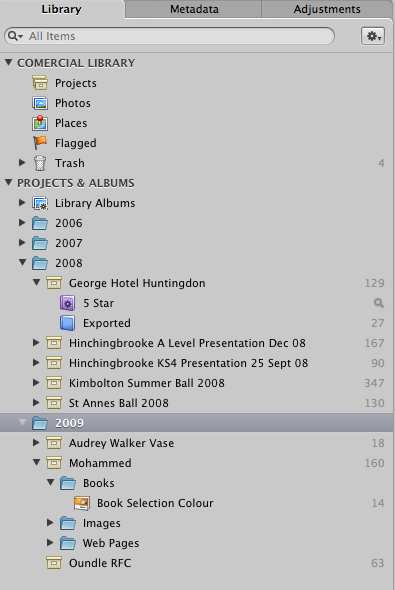Open 5 Star smart album search settings
Viewport: 395px width, 590px height.
coord(378,303)
